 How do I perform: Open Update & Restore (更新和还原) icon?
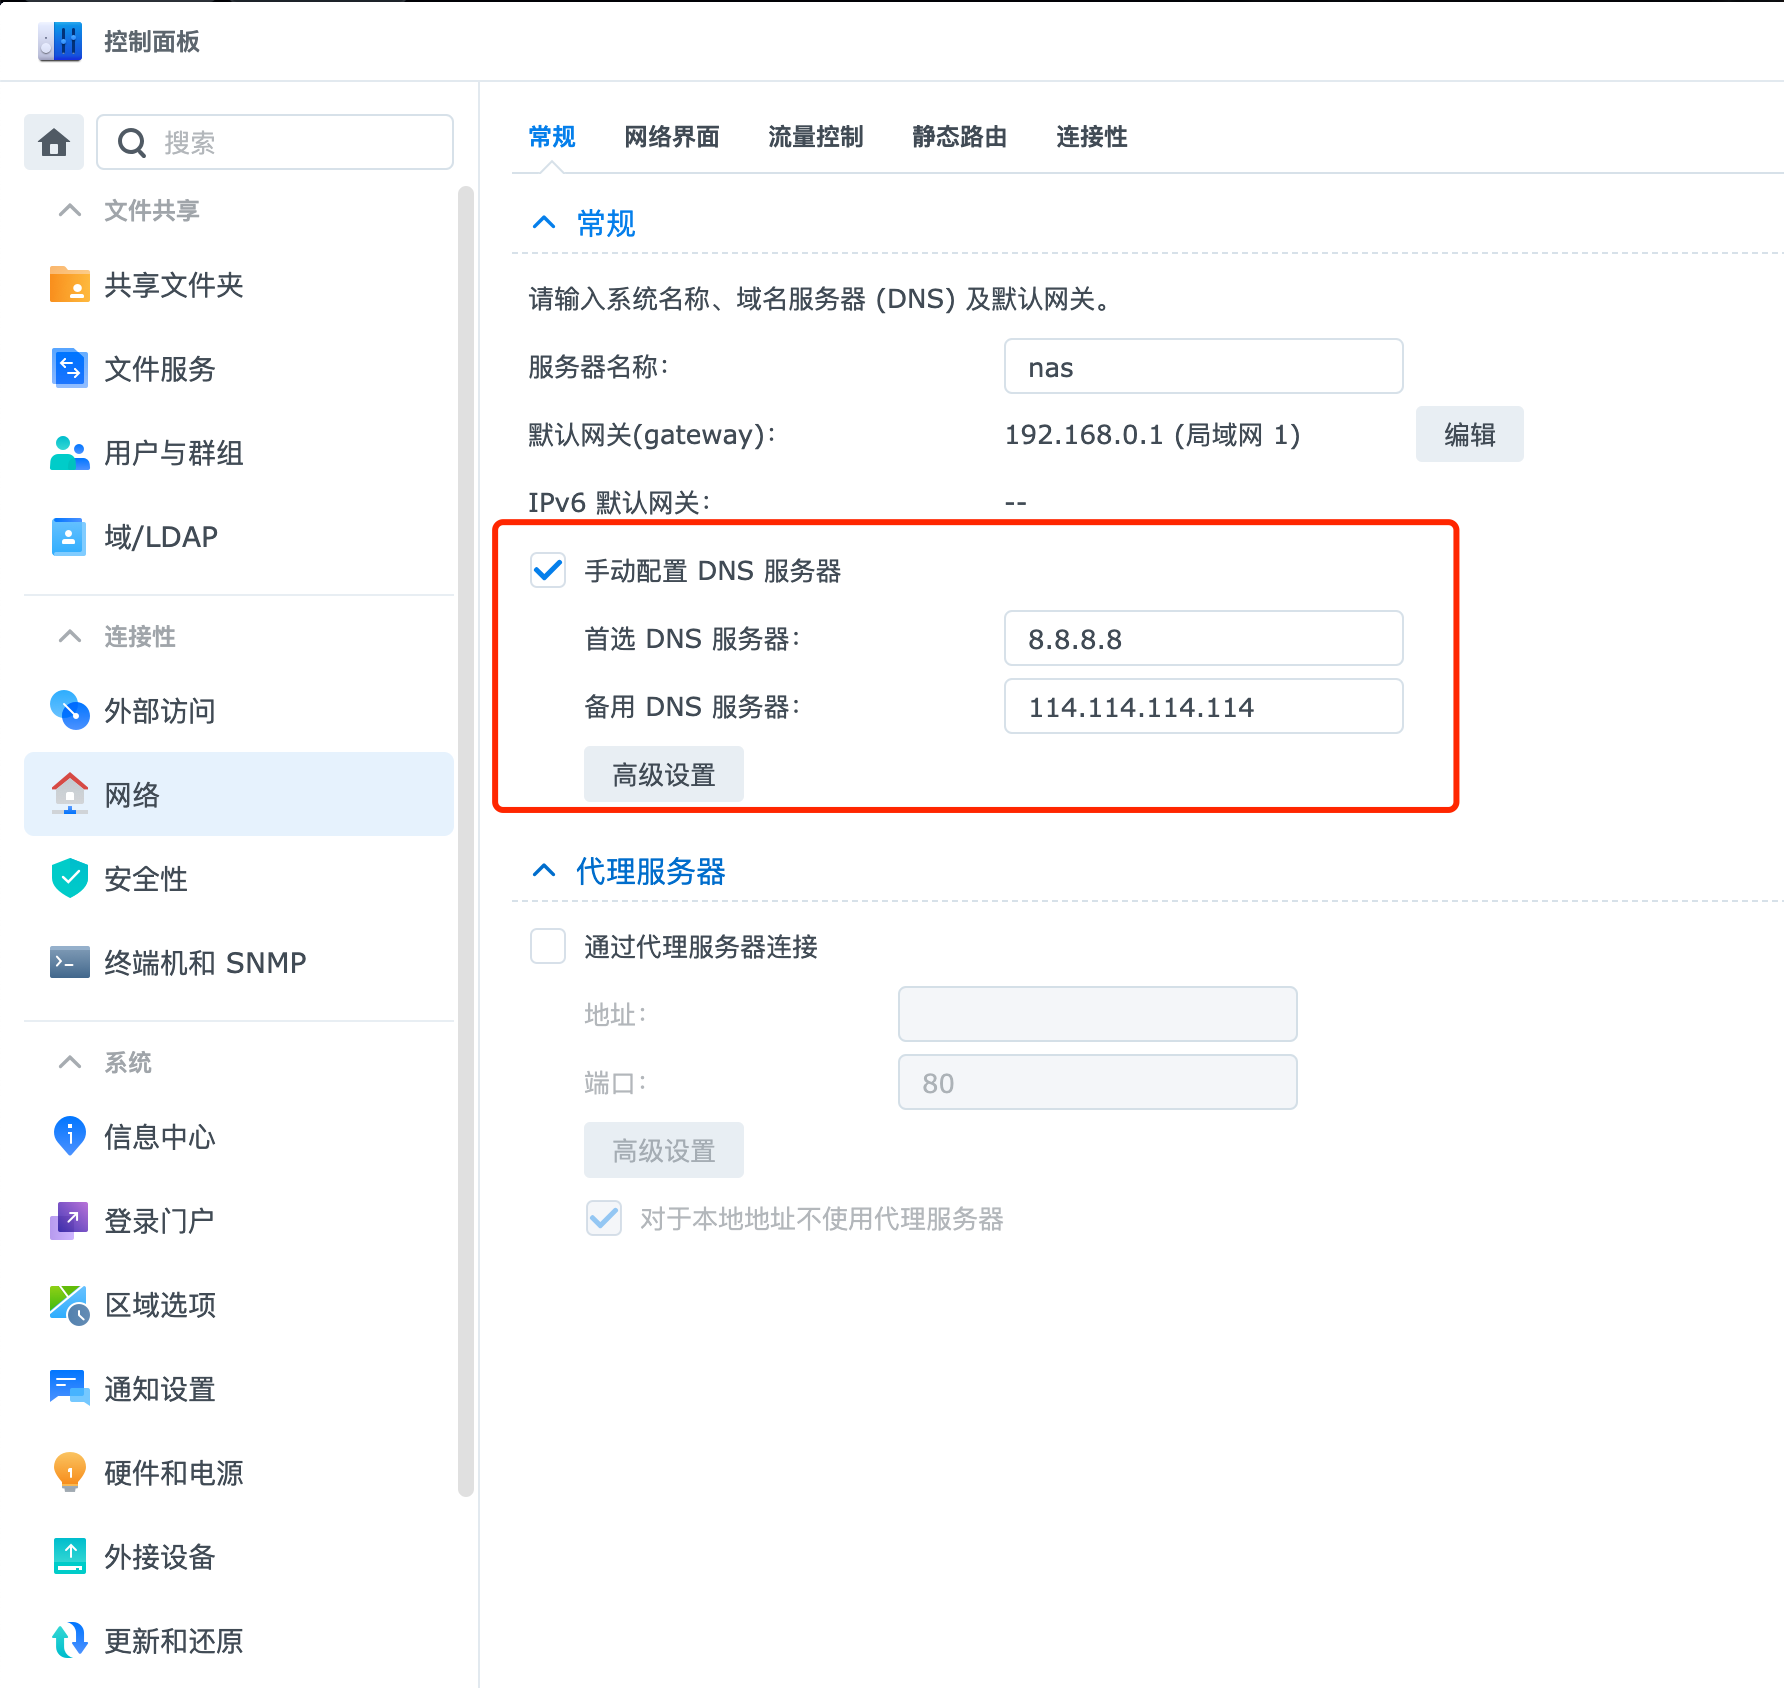[x=69, y=1641]
